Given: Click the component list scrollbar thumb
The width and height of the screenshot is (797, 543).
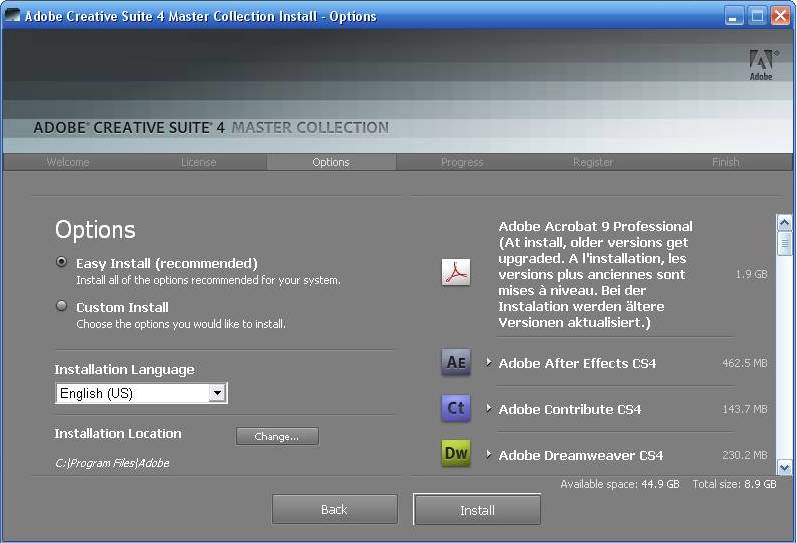Looking at the screenshot, I should [x=784, y=244].
